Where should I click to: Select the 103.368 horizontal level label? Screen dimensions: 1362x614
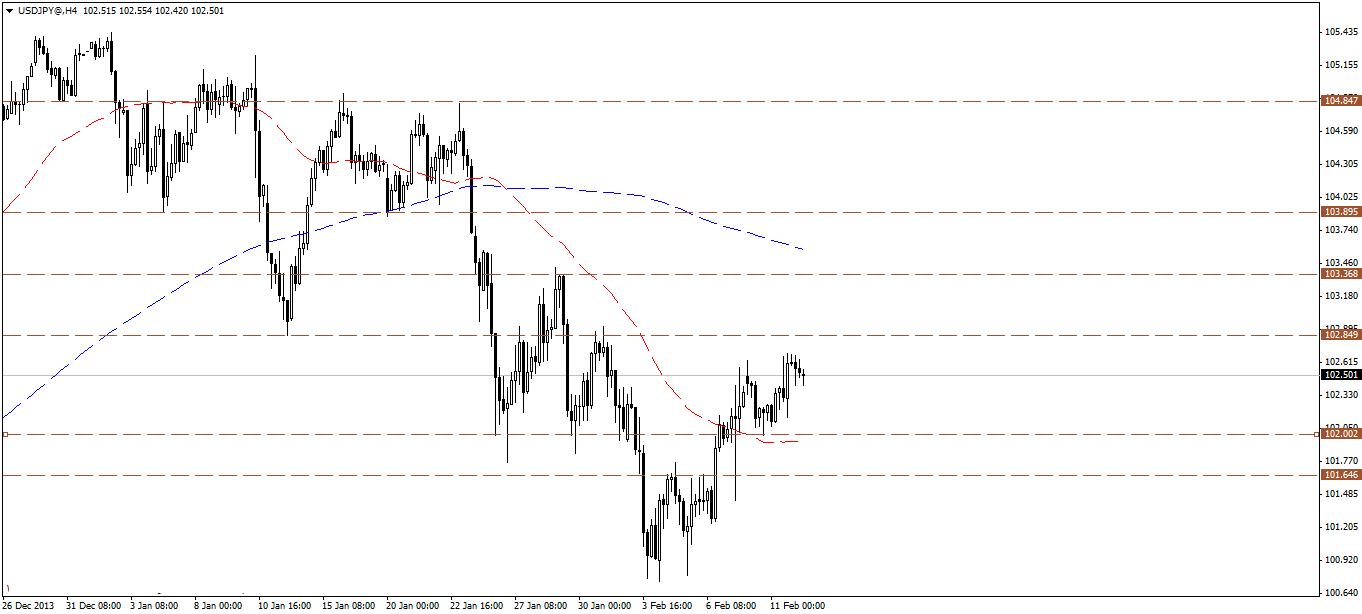coord(1340,274)
